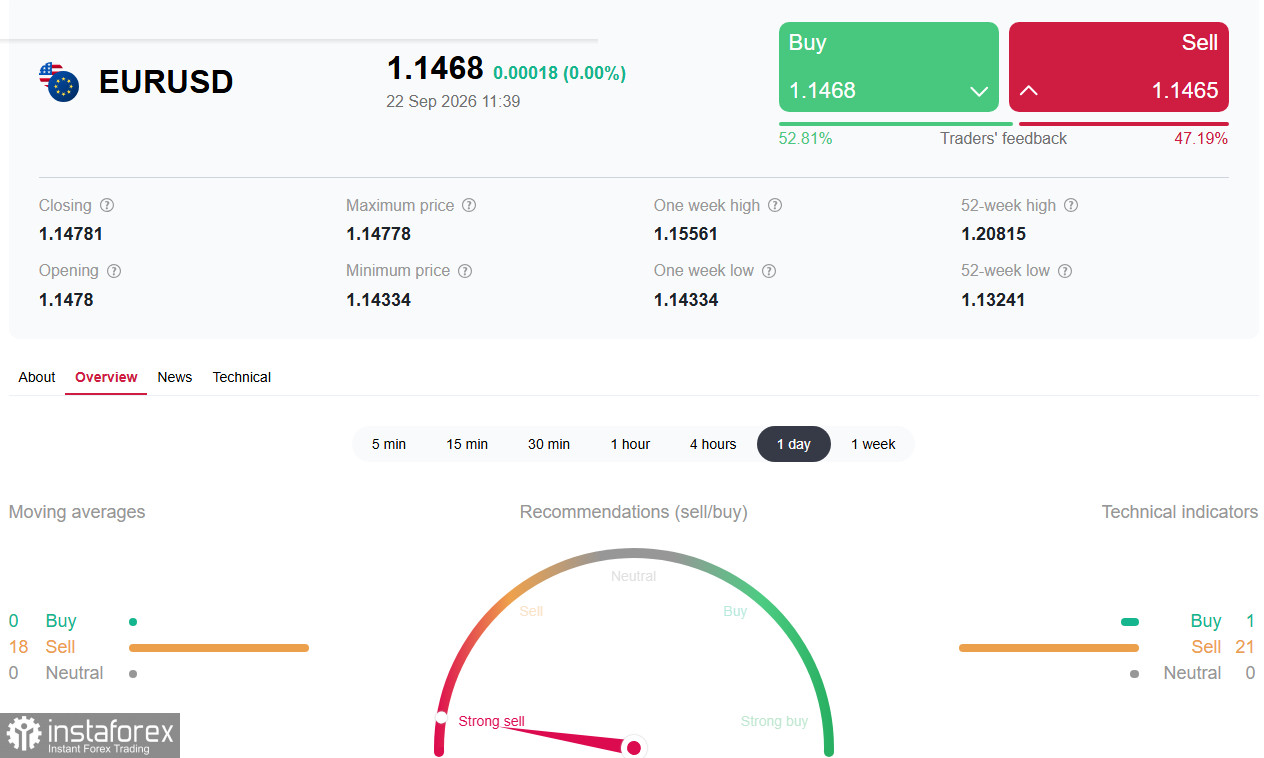Open help icon next to 52-week low
This screenshot has height=758, width=1264.
click(x=1065, y=271)
